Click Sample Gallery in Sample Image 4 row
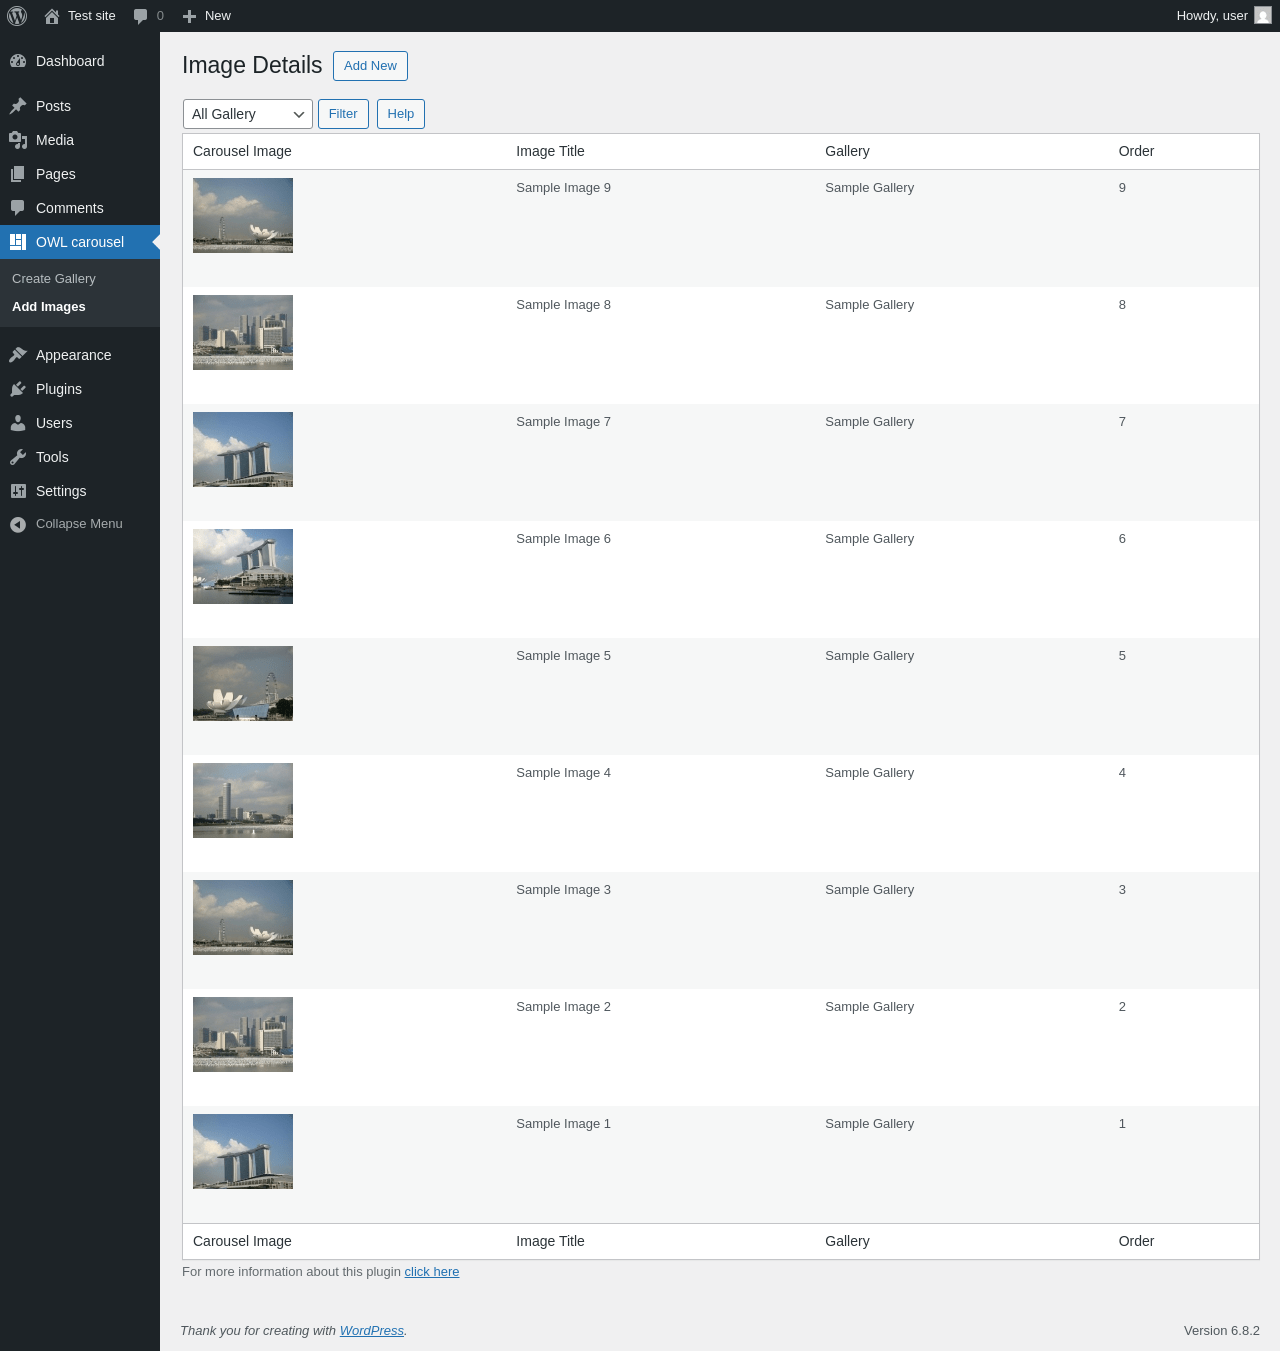This screenshot has height=1351, width=1280. pyautogui.click(x=869, y=773)
